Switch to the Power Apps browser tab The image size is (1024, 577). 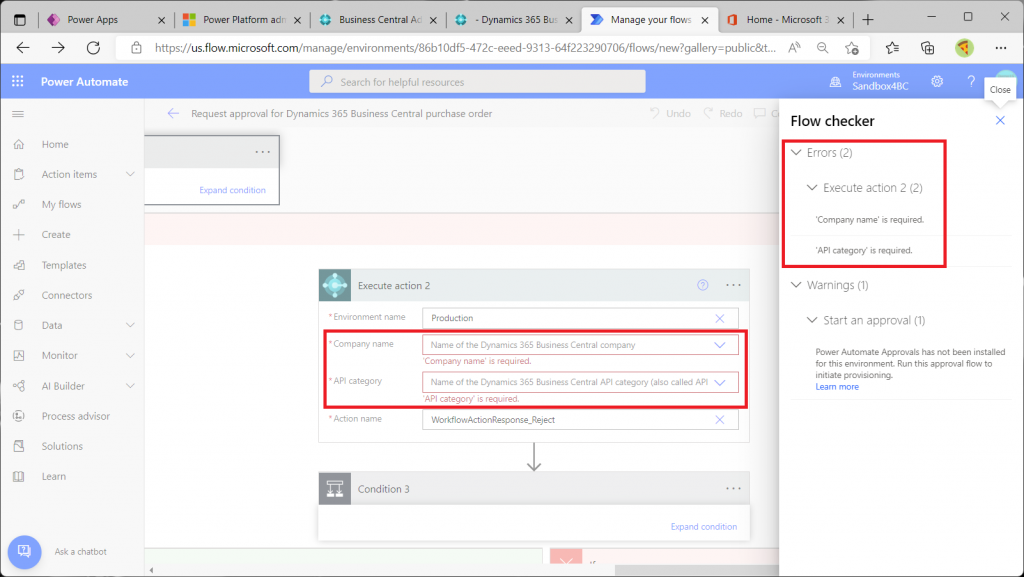[x=104, y=20]
